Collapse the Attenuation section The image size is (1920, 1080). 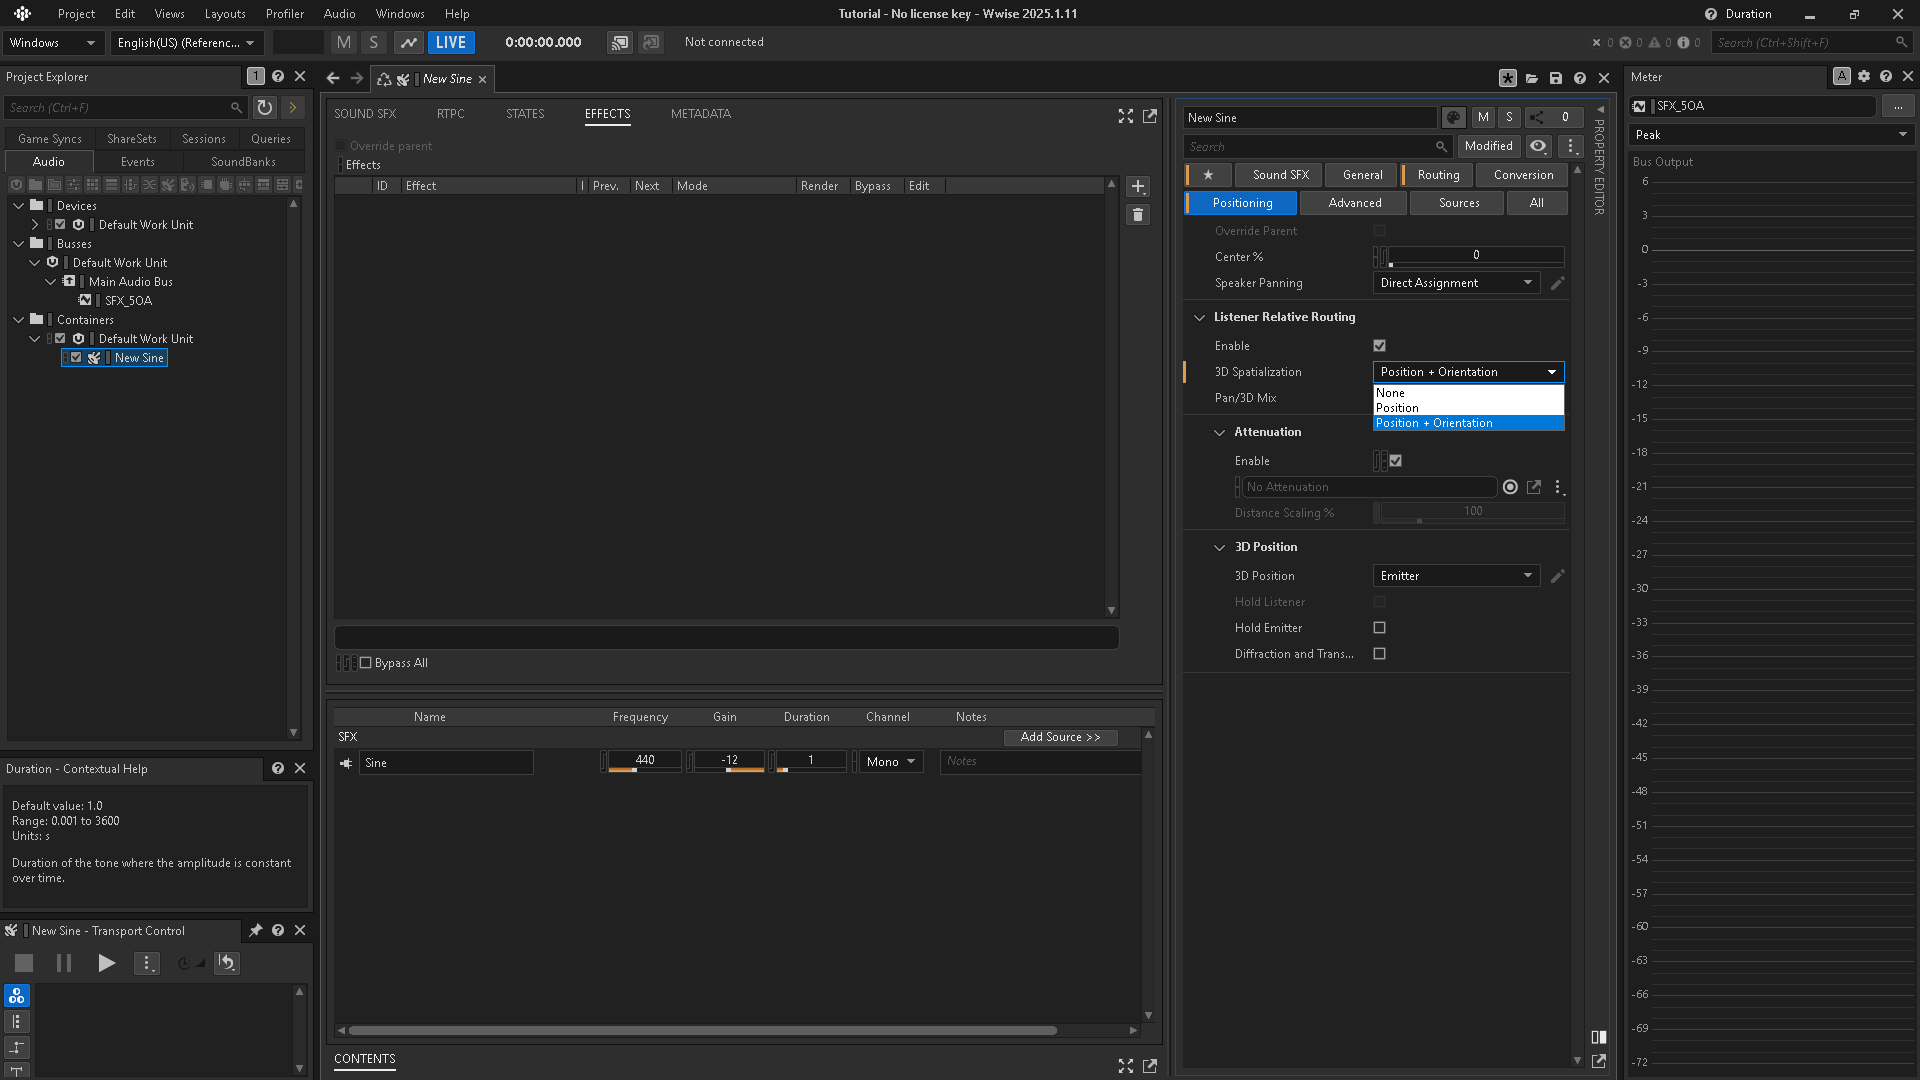[x=1219, y=433]
